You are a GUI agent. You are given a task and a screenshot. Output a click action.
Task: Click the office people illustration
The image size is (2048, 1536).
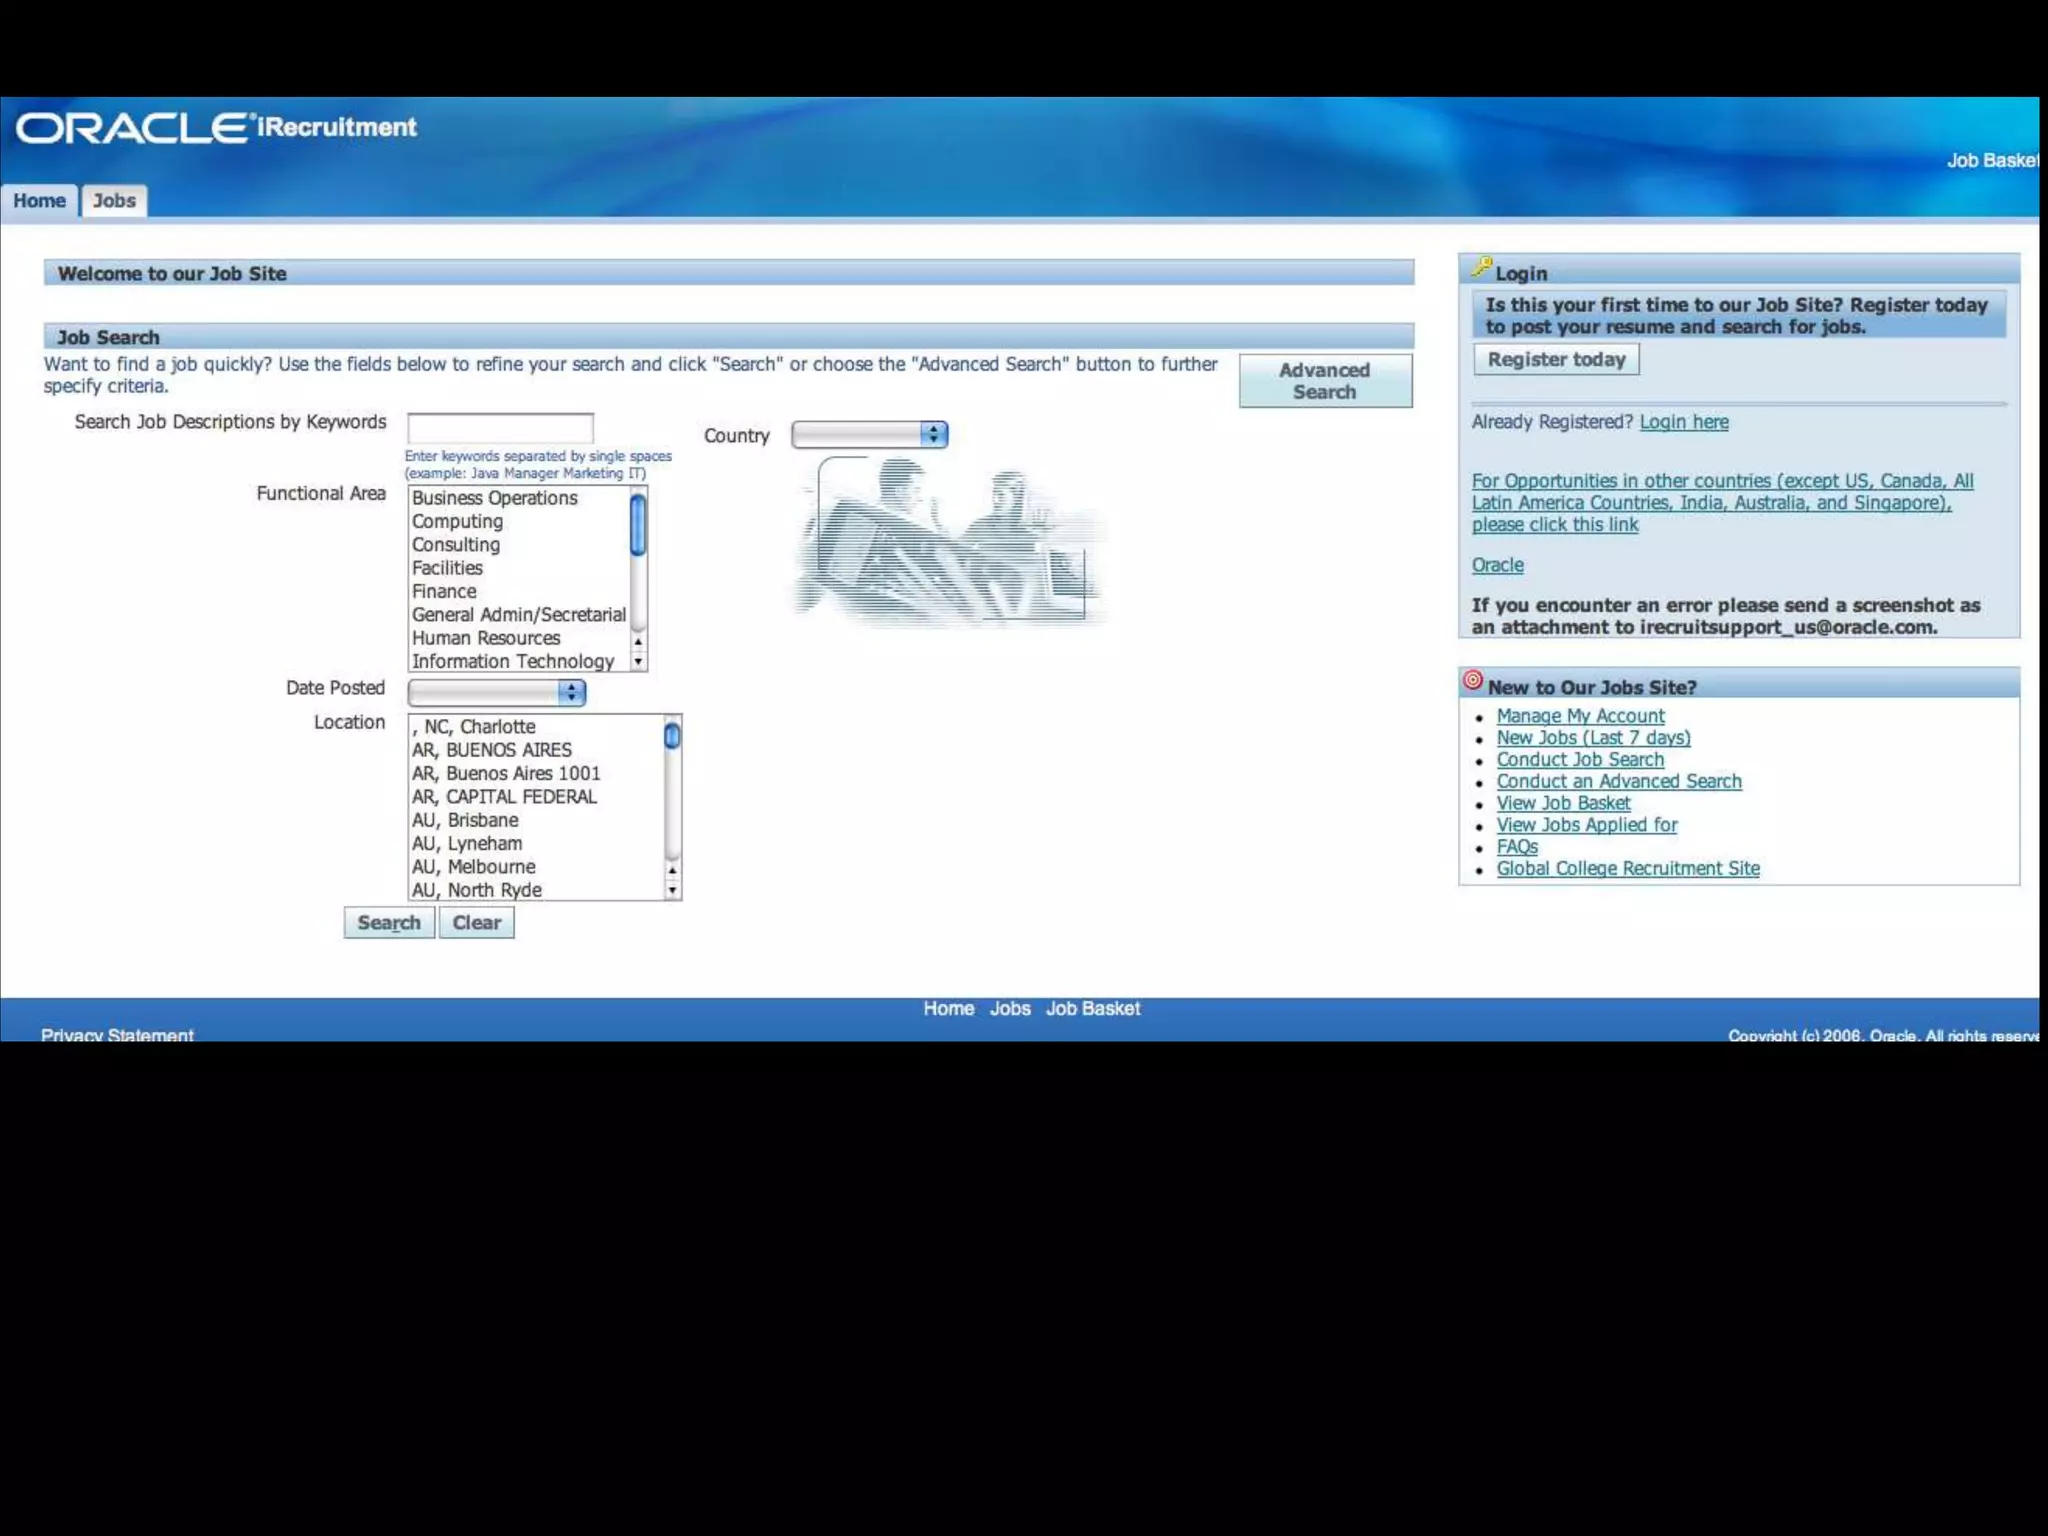(x=948, y=541)
